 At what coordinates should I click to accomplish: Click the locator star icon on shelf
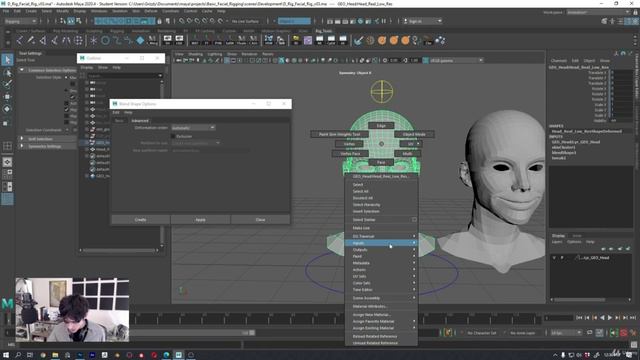[93, 40]
